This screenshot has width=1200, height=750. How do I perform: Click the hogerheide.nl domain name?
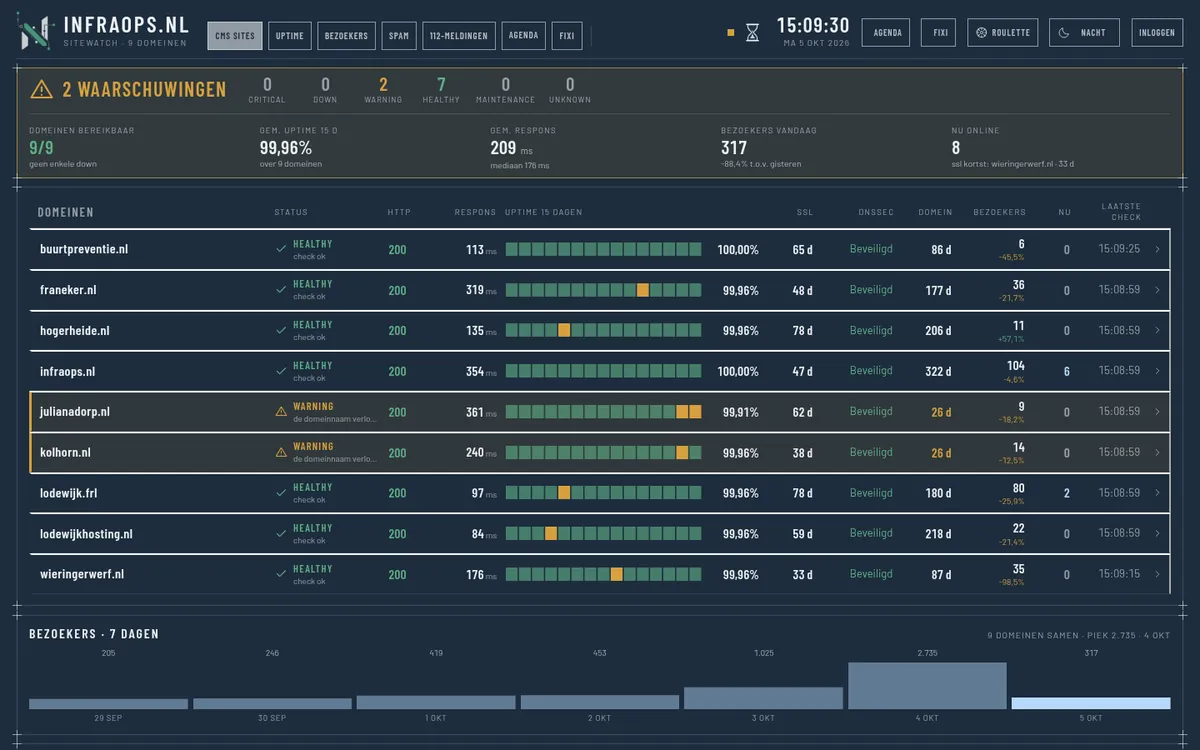pos(75,330)
